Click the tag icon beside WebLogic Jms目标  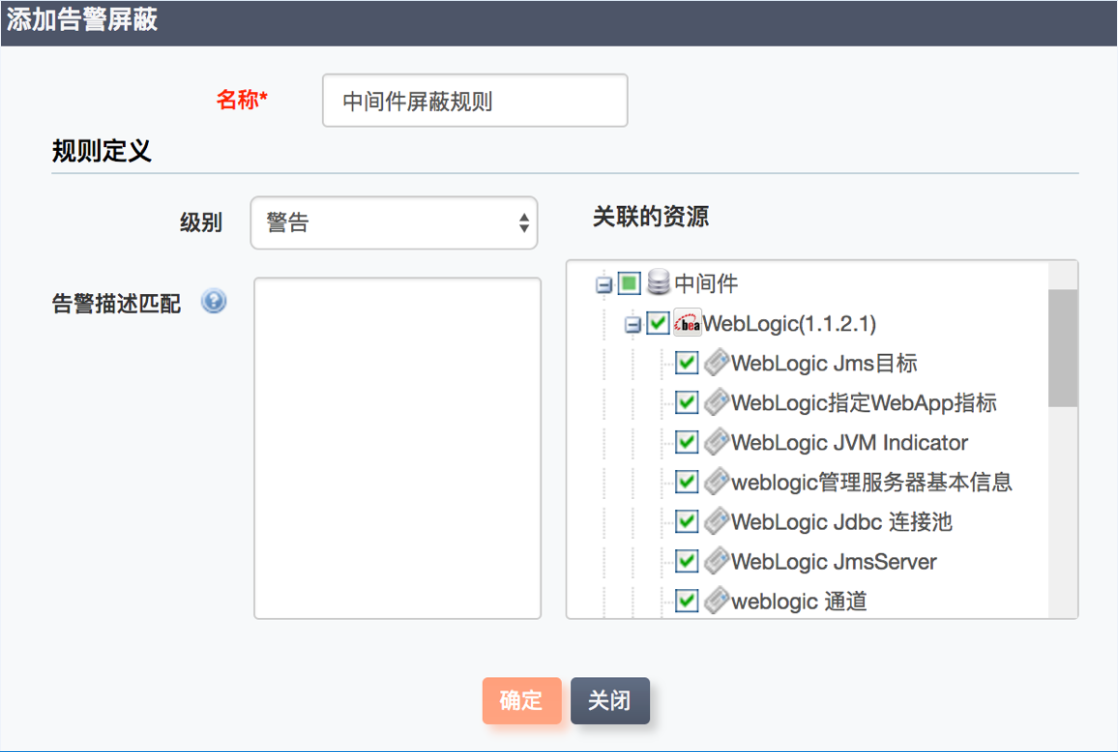point(715,362)
